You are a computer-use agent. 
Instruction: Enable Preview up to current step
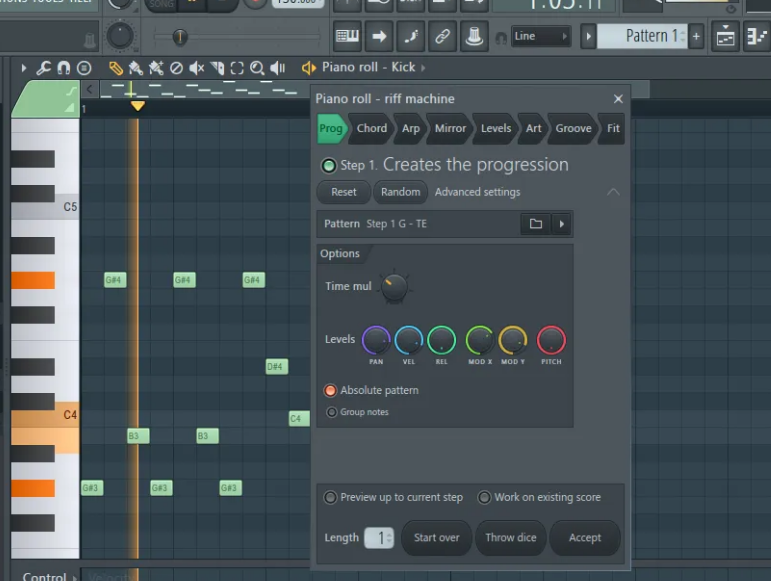pyautogui.click(x=330, y=497)
